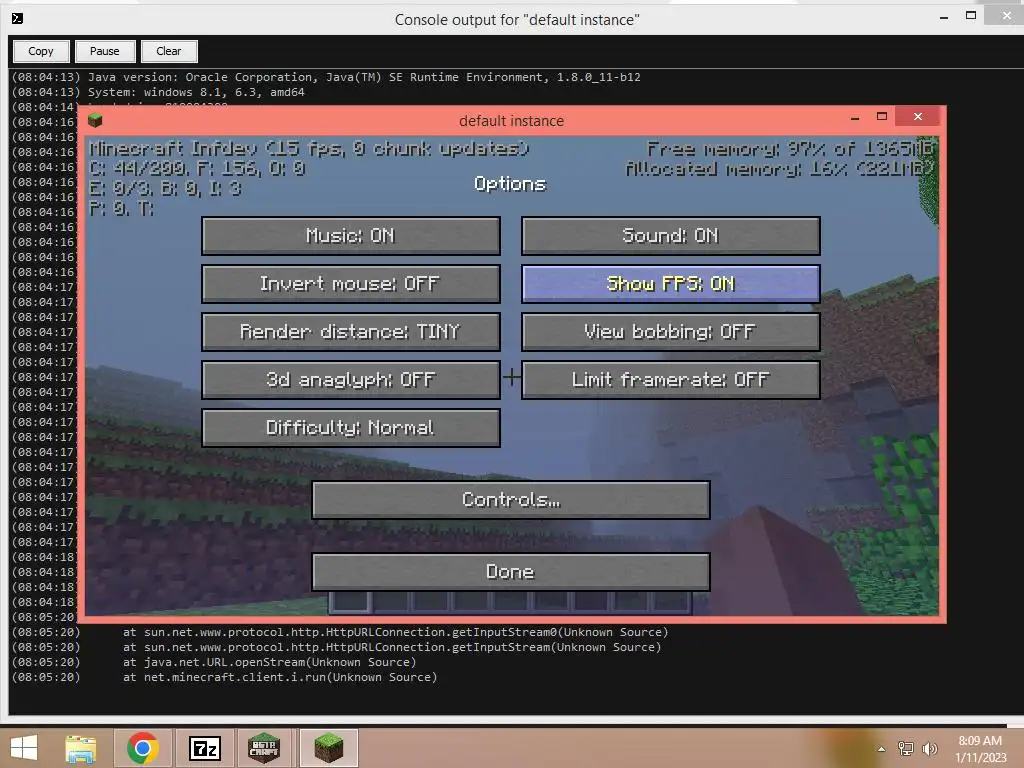Screen dimensions: 1024x768
Task: Maximize the Console output window
Action: coord(971,16)
